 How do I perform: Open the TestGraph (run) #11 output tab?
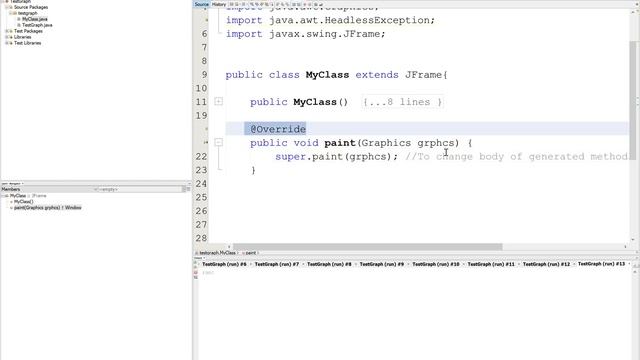491,264
